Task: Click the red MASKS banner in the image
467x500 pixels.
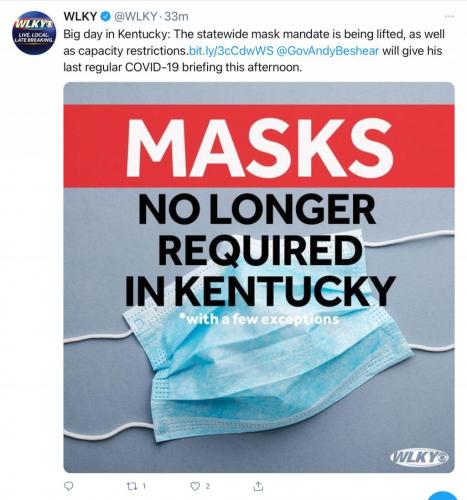Action: coord(259,146)
